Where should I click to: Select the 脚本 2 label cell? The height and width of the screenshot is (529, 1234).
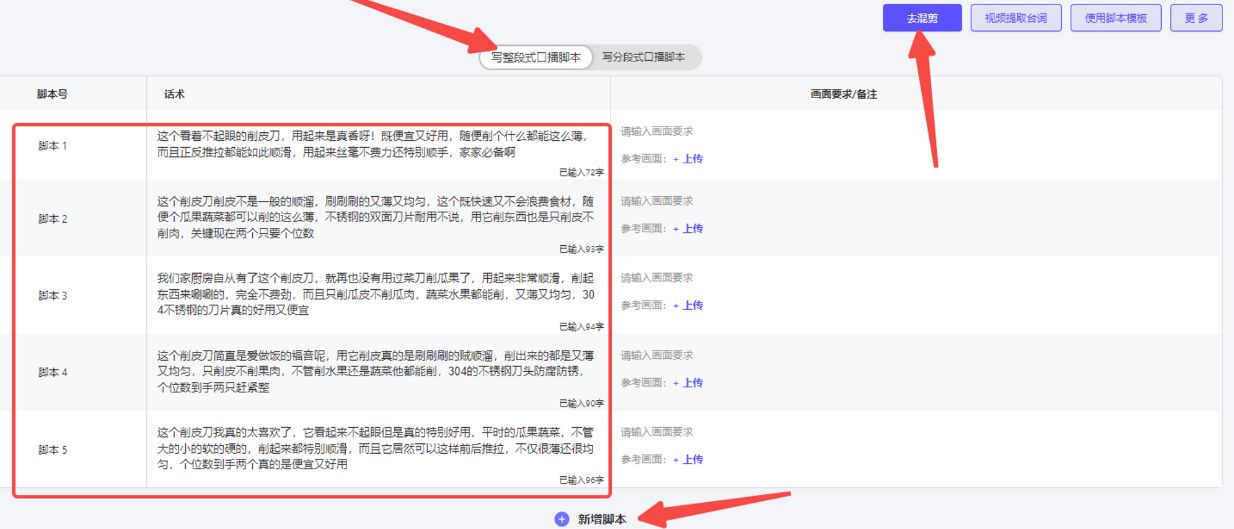coord(53,218)
